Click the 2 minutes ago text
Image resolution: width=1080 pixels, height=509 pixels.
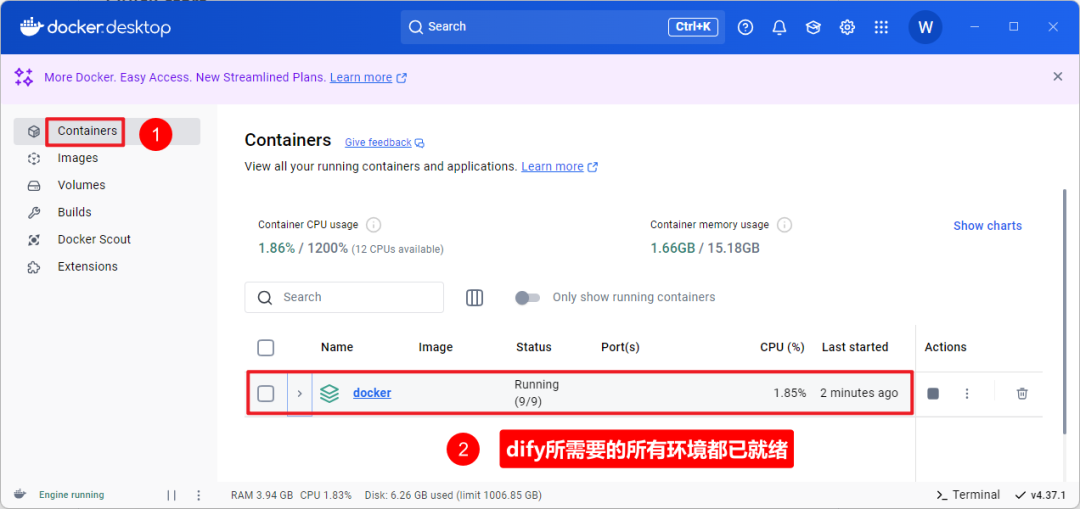(859, 393)
